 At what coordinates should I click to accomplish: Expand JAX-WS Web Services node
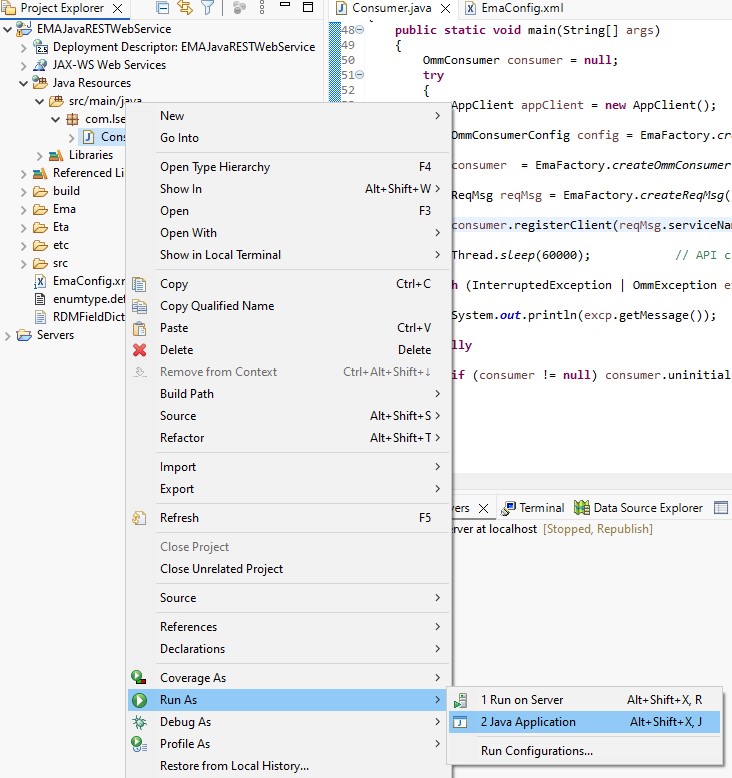coord(23,65)
